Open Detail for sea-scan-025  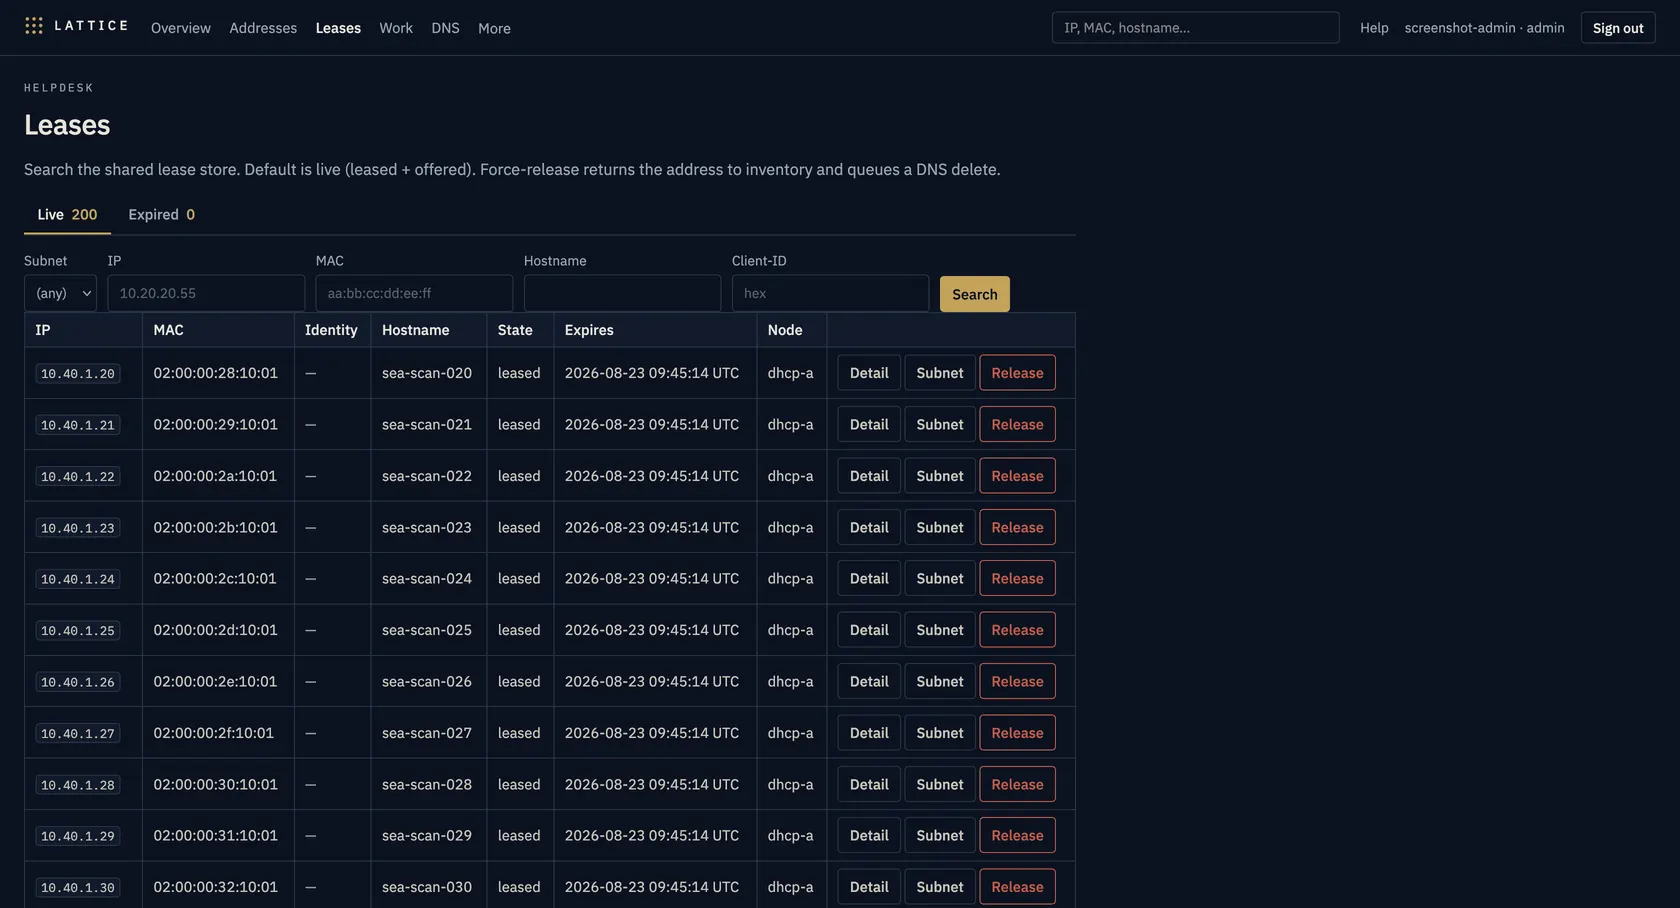pos(869,630)
